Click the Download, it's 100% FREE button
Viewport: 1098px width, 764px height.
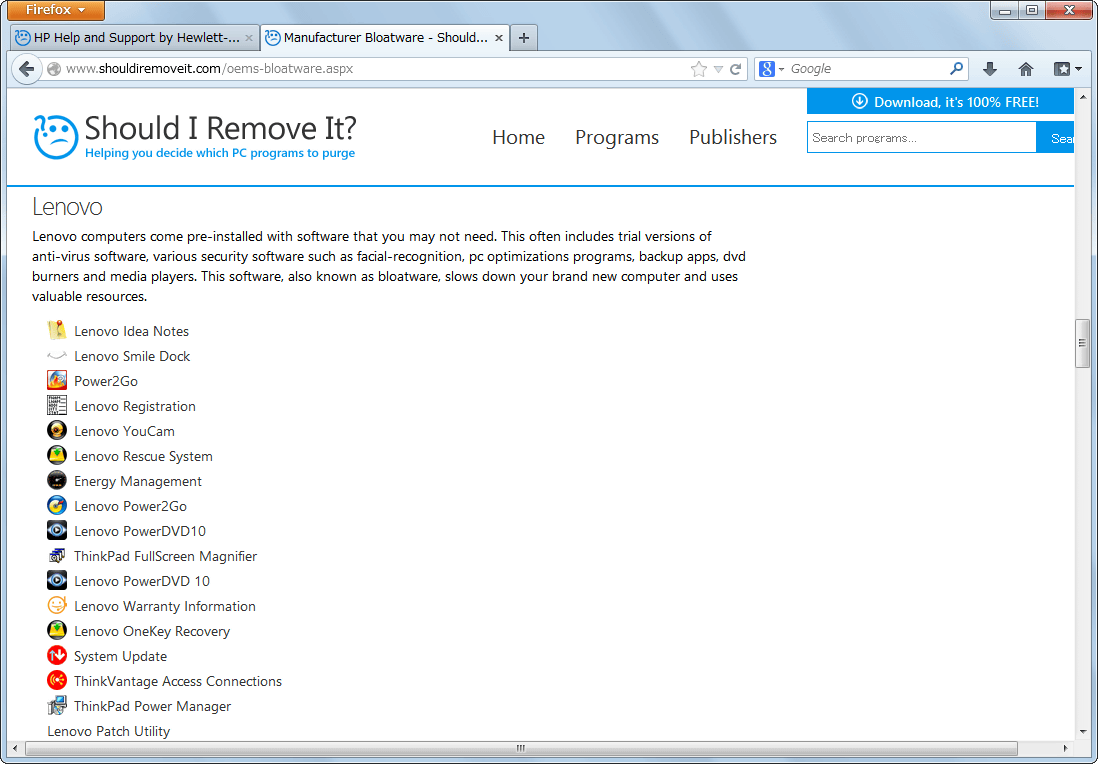tap(940, 102)
